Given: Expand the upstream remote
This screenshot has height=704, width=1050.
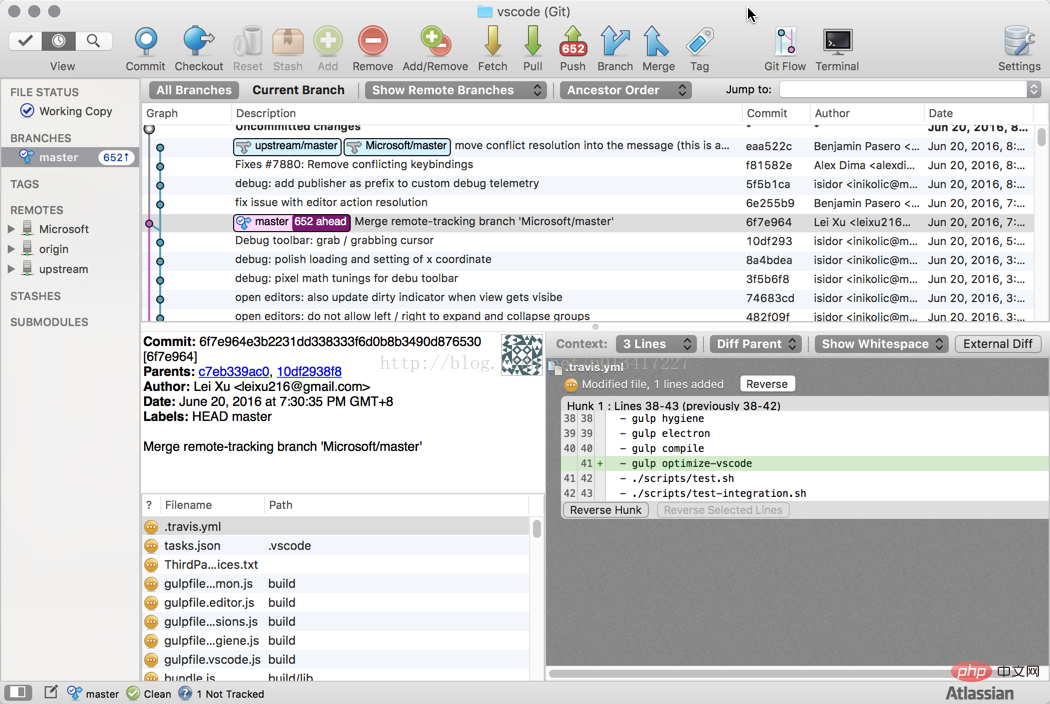Looking at the screenshot, I should pos(11,269).
